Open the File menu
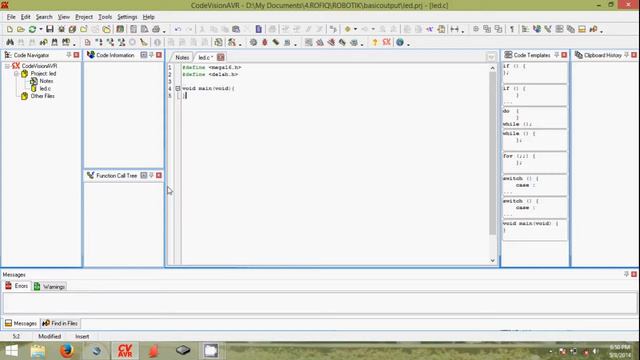This screenshot has height=360, width=640. click(x=11, y=17)
